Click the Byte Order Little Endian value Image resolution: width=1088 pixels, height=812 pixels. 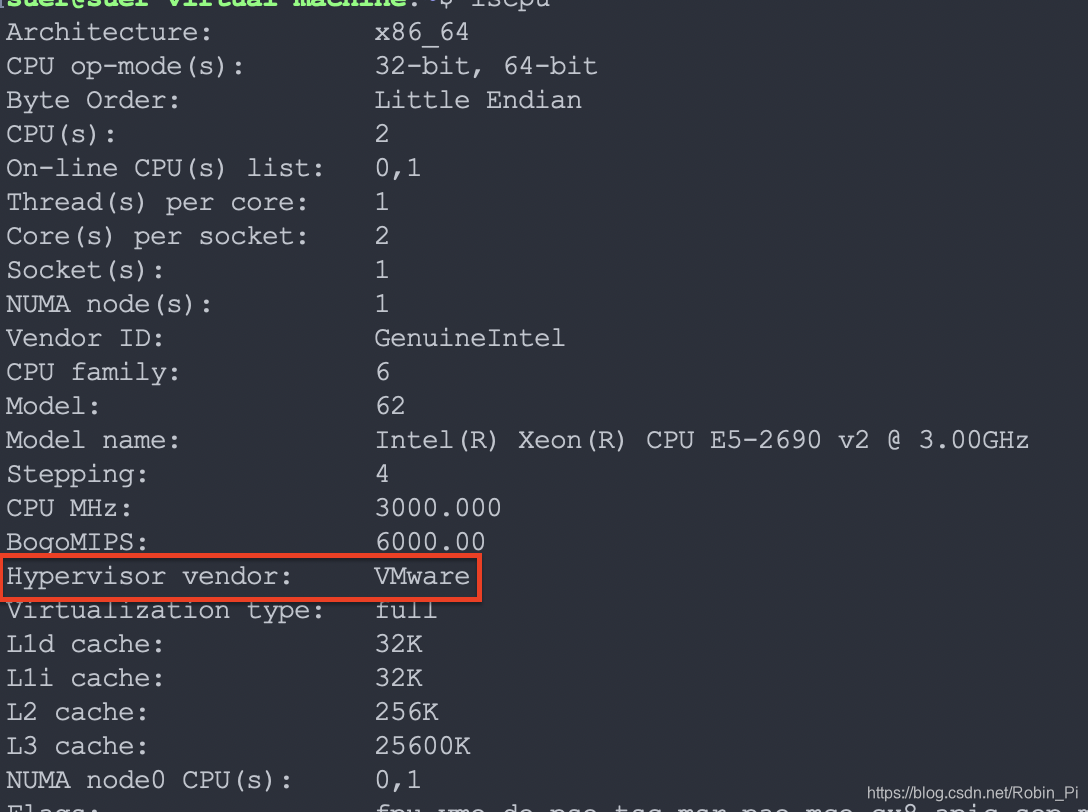click(478, 100)
